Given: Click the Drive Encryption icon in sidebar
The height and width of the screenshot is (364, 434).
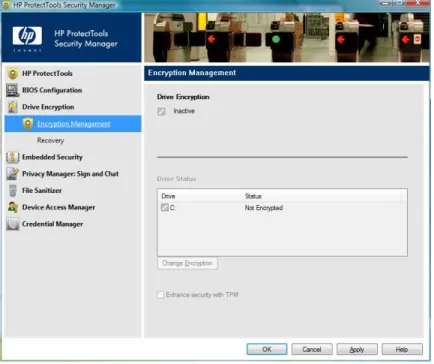Looking at the screenshot, I should 13,107.
